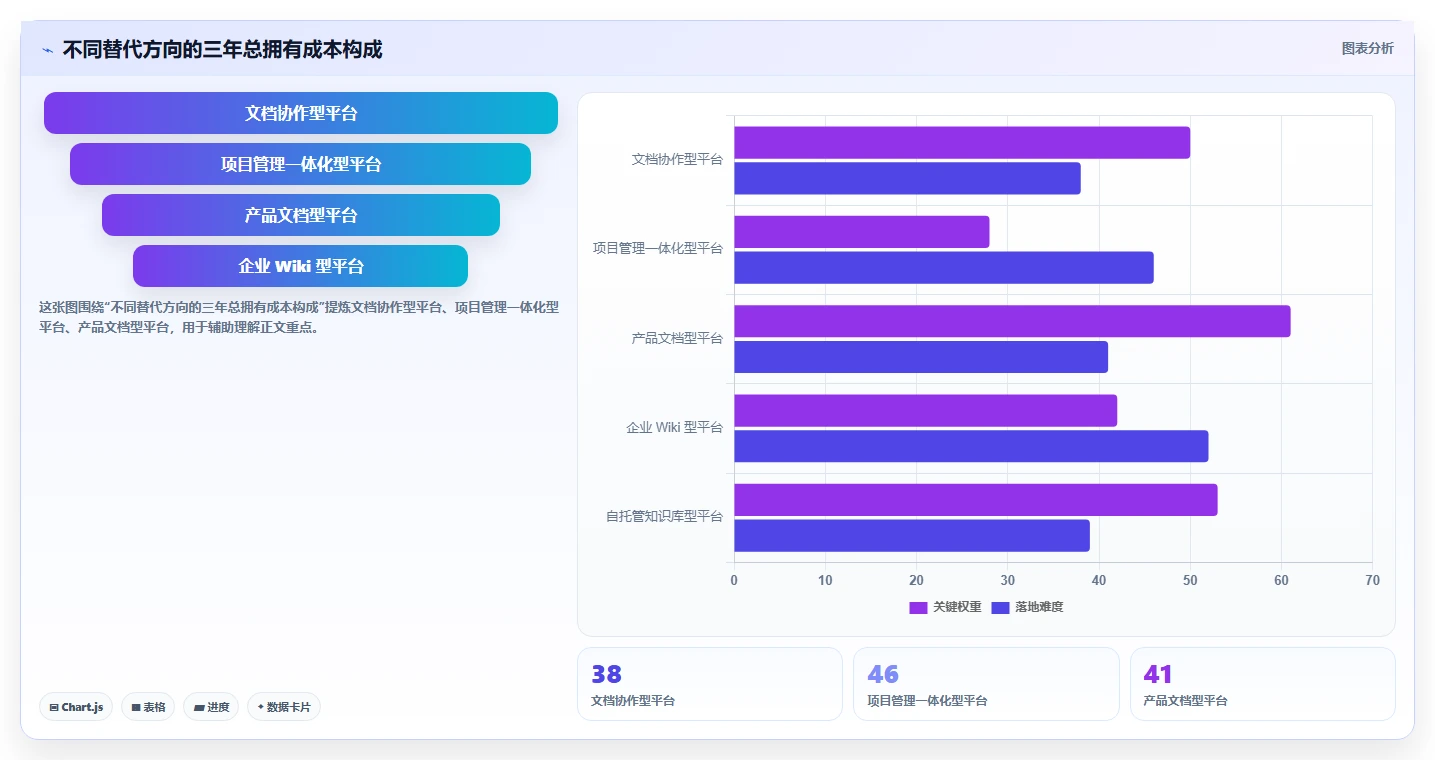Click the purple 关键权重 bar for 项目管理一体化型平台
The height and width of the screenshot is (760, 1435).
862,232
